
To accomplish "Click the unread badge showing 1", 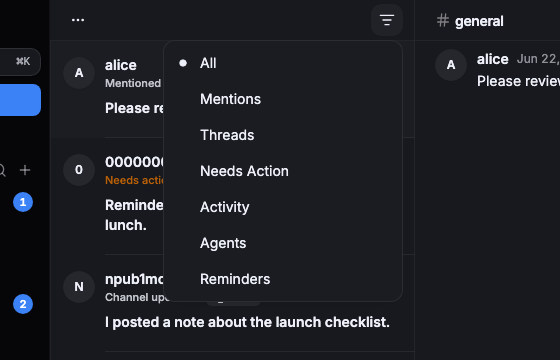I will (x=23, y=202).
